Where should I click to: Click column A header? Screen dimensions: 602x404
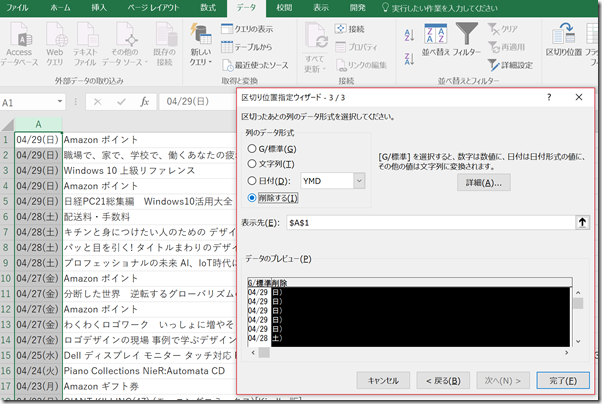click(38, 124)
